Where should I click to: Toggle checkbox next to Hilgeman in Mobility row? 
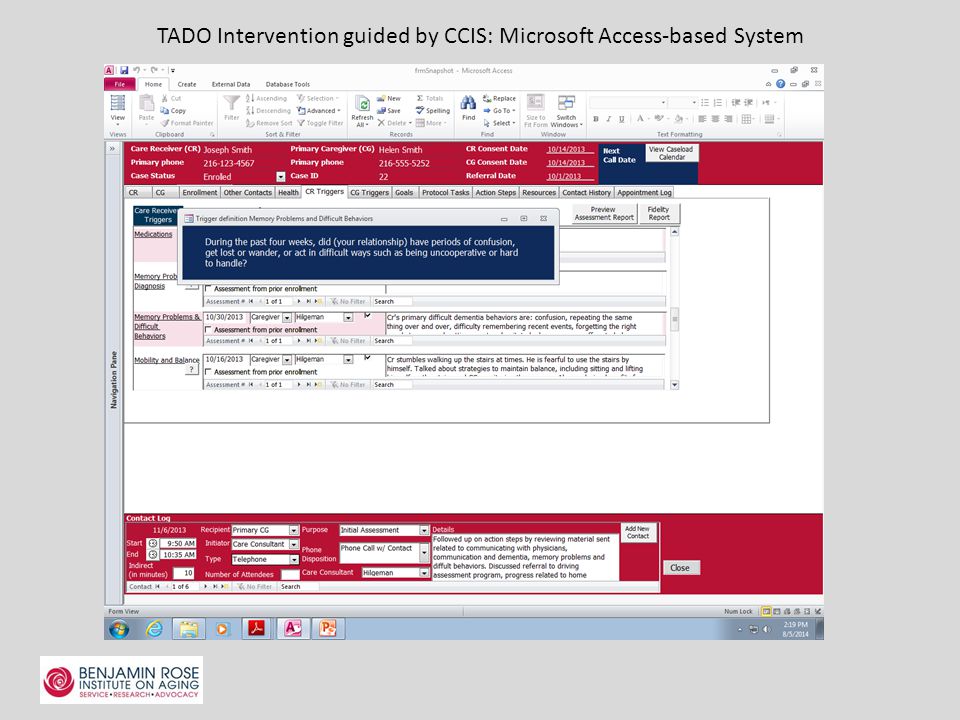tap(367, 358)
